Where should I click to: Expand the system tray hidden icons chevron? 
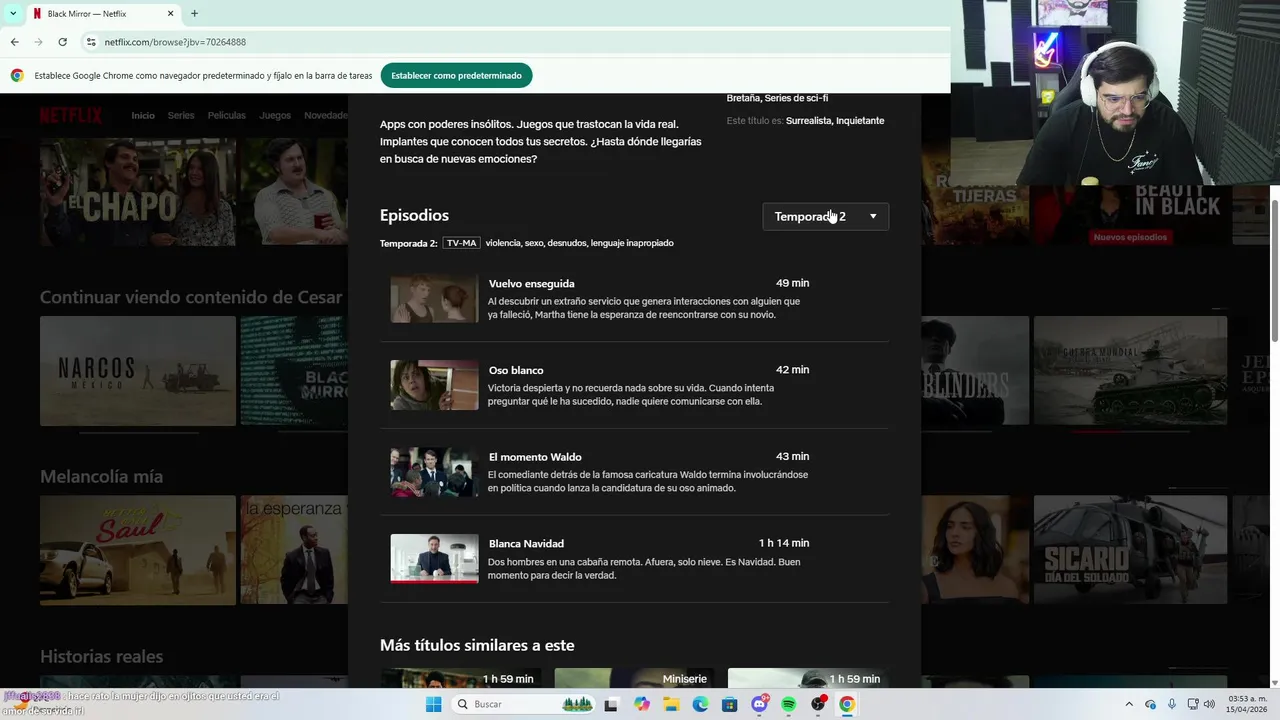1129,704
